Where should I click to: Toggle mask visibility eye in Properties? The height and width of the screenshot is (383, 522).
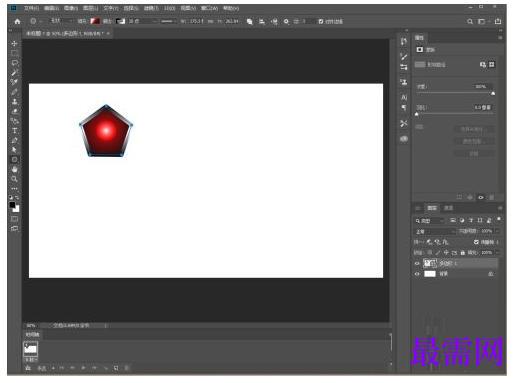coord(481,198)
